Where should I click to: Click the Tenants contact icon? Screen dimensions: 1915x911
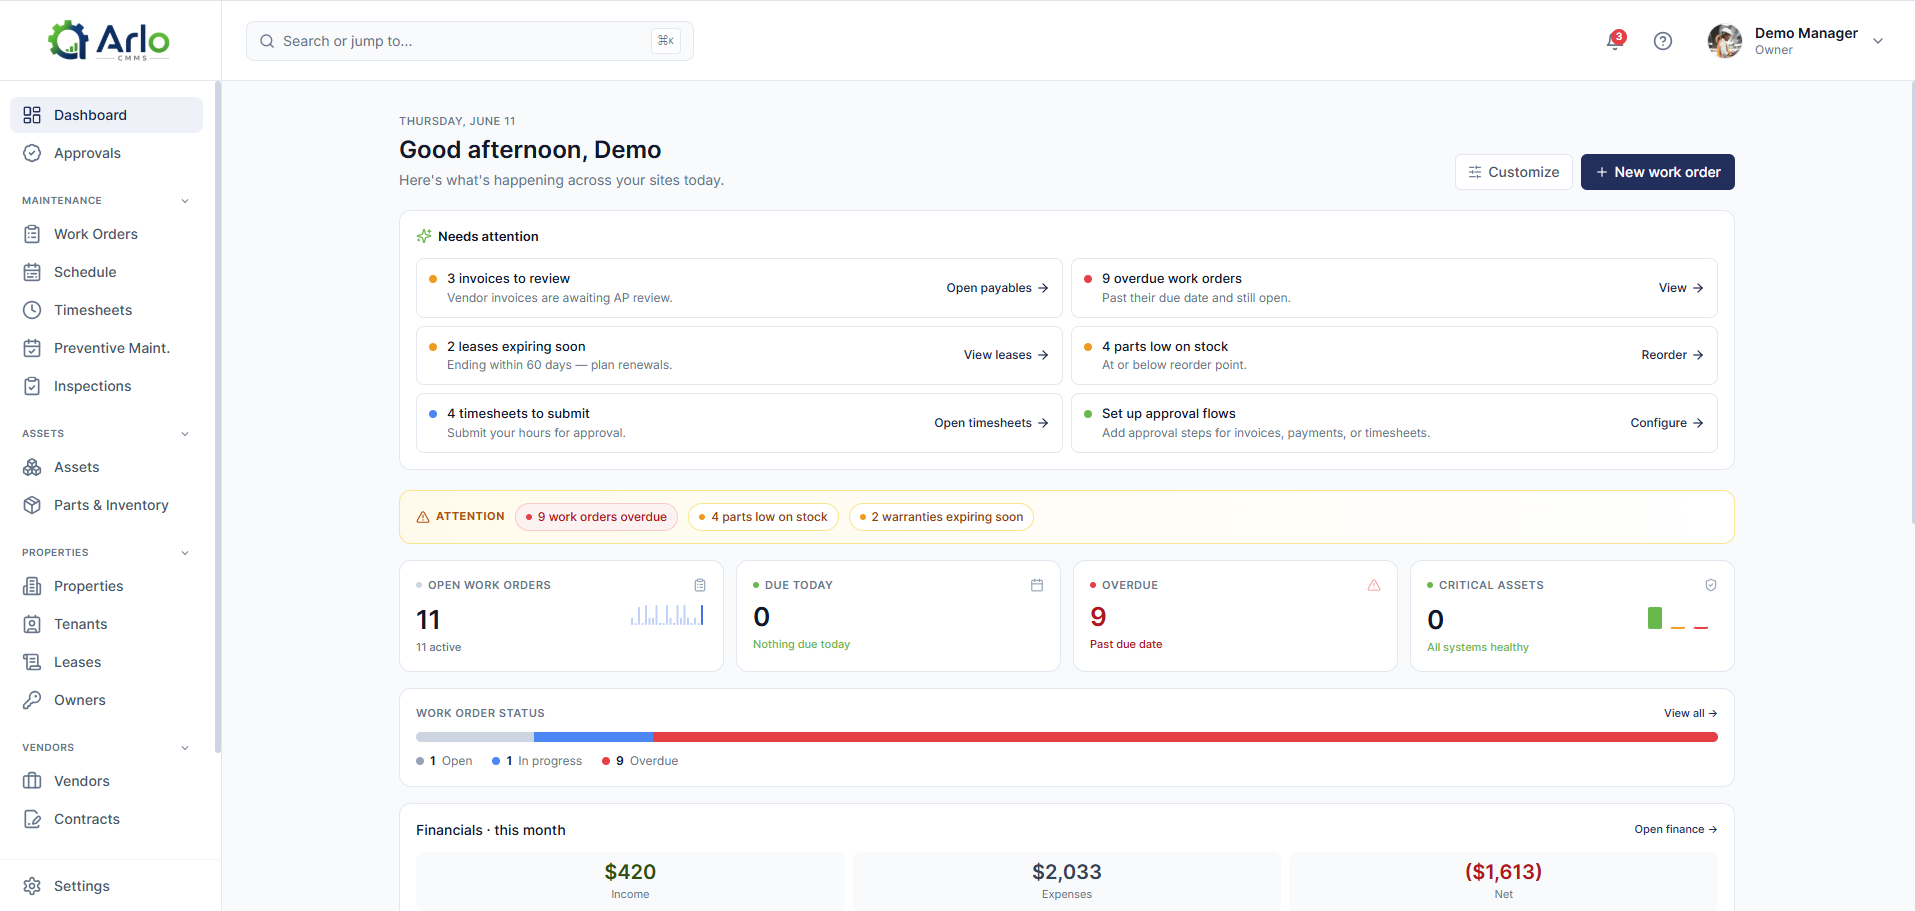click(x=32, y=624)
